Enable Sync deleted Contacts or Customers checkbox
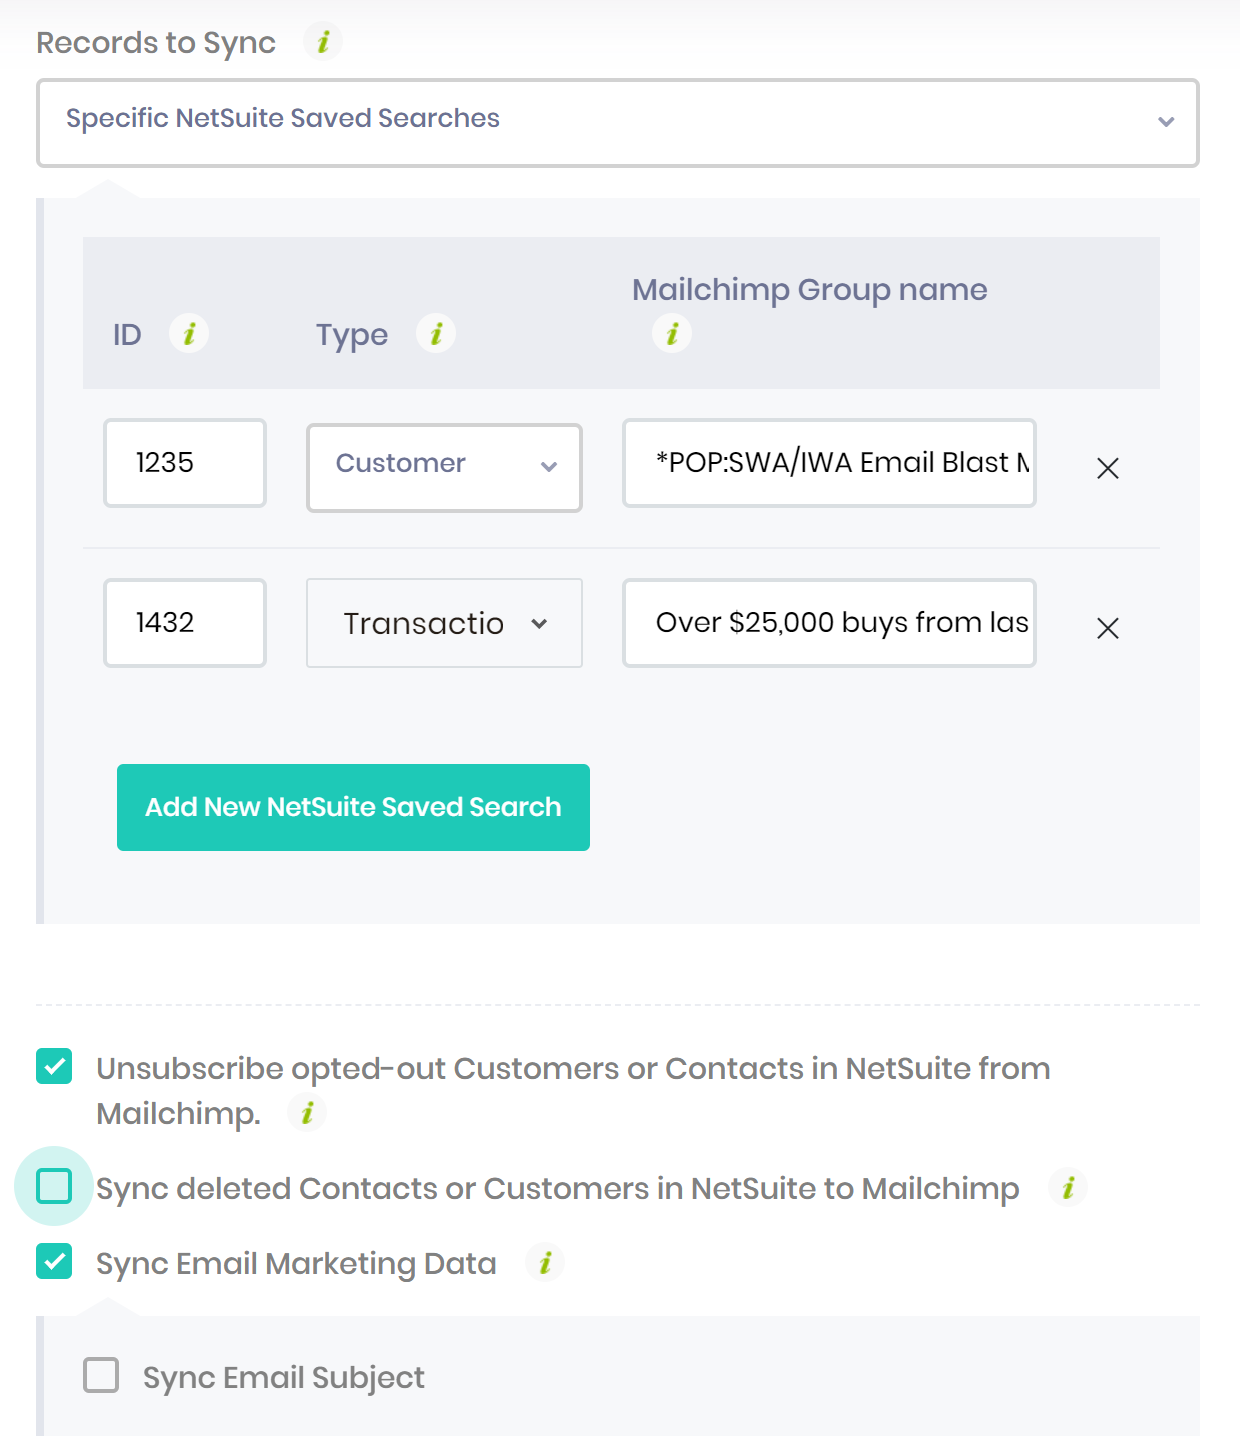This screenshot has width=1240, height=1436. tap(54, 1186)
